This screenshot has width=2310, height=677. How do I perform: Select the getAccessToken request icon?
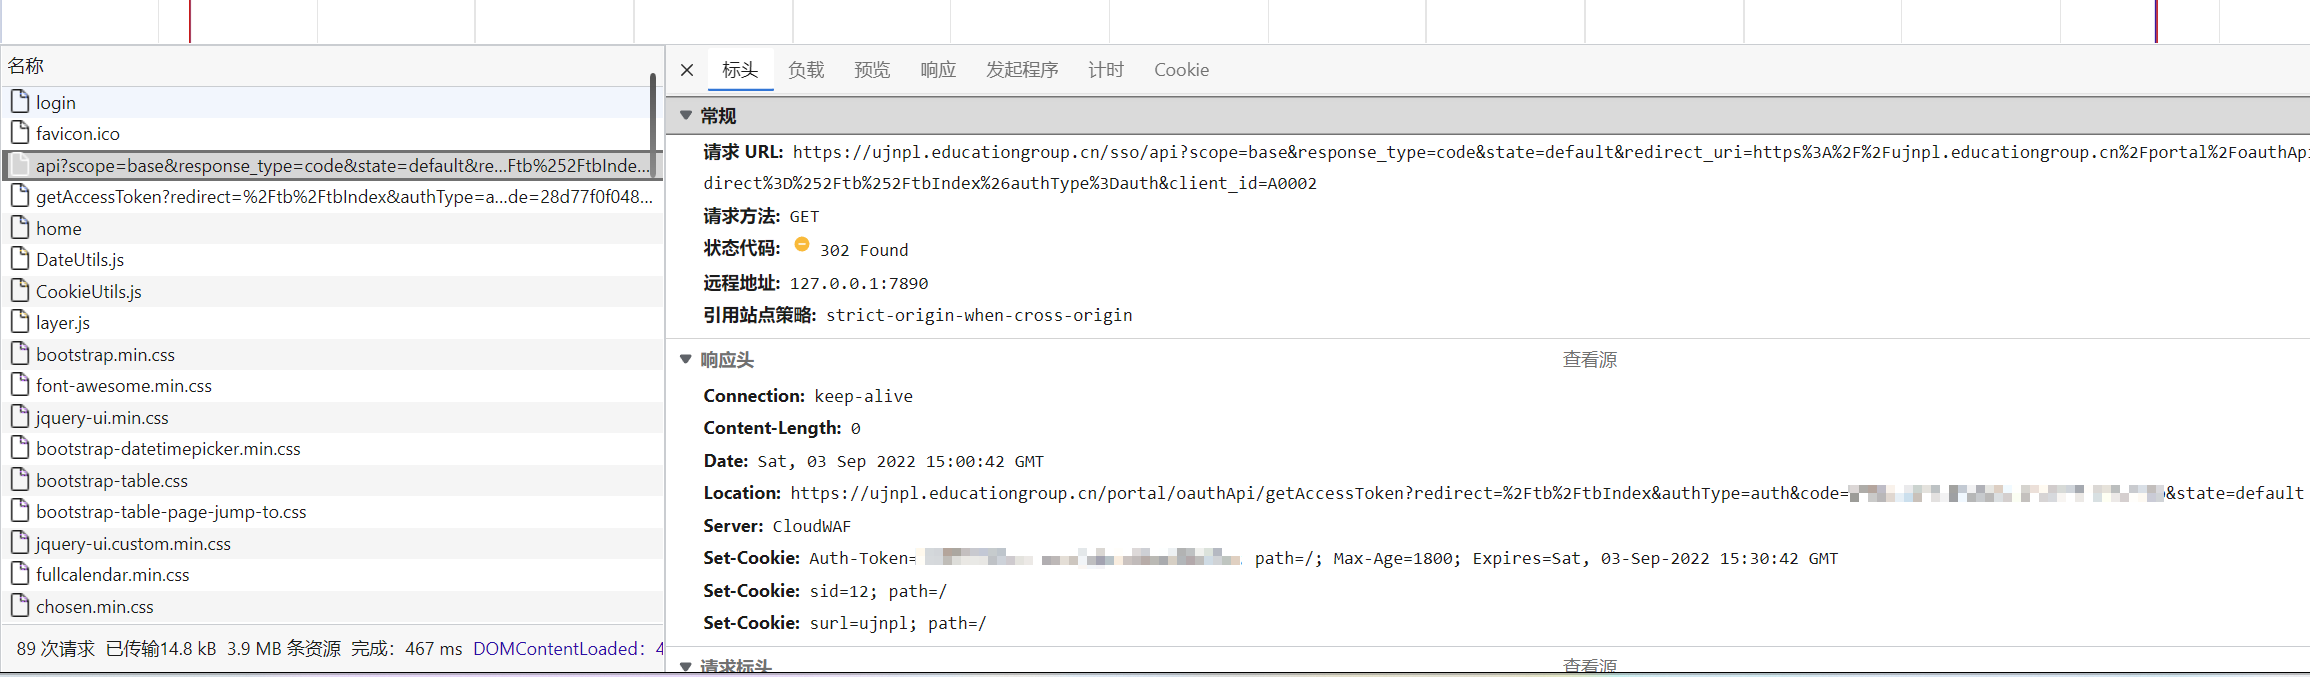click(20, 197)
